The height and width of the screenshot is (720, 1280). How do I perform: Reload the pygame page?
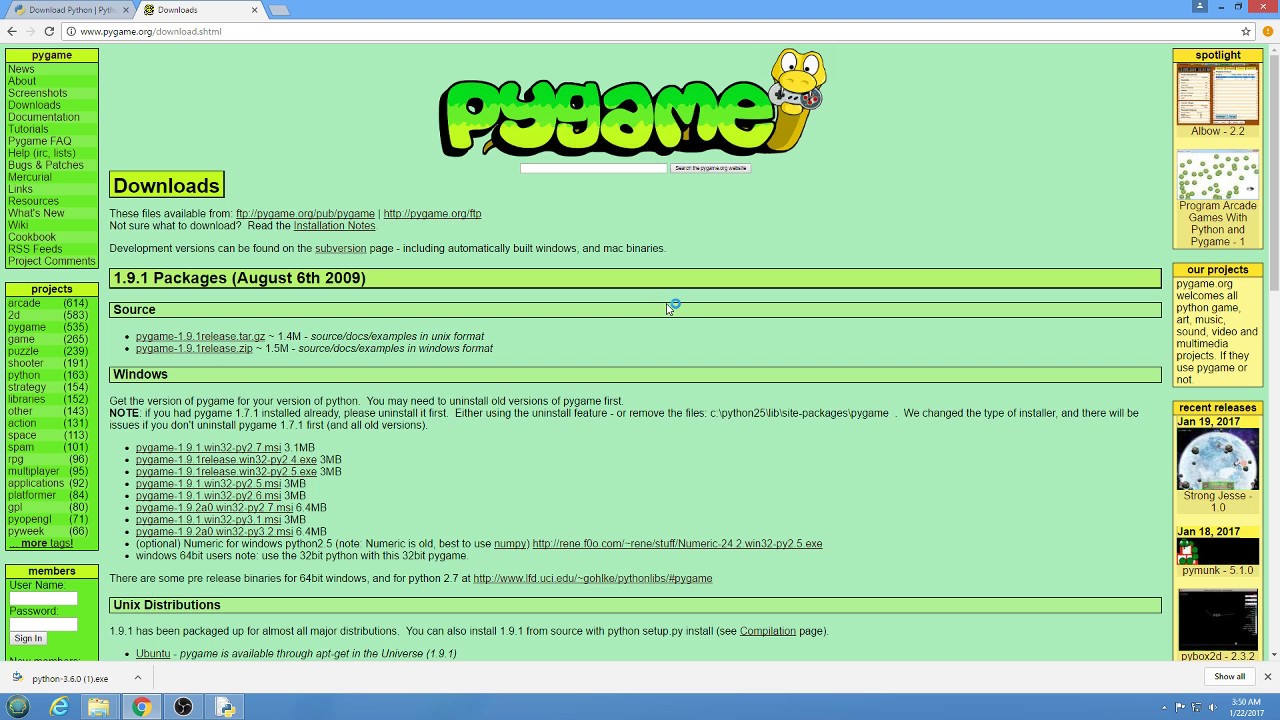[48, 31]
